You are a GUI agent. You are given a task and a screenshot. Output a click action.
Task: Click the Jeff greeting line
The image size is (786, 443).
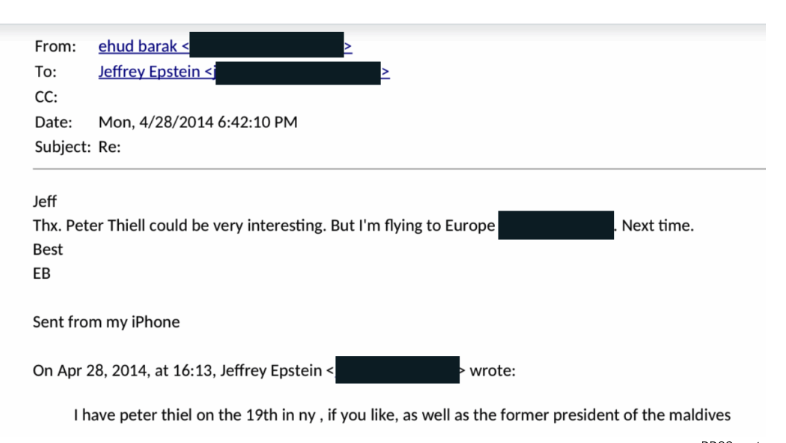45,201
